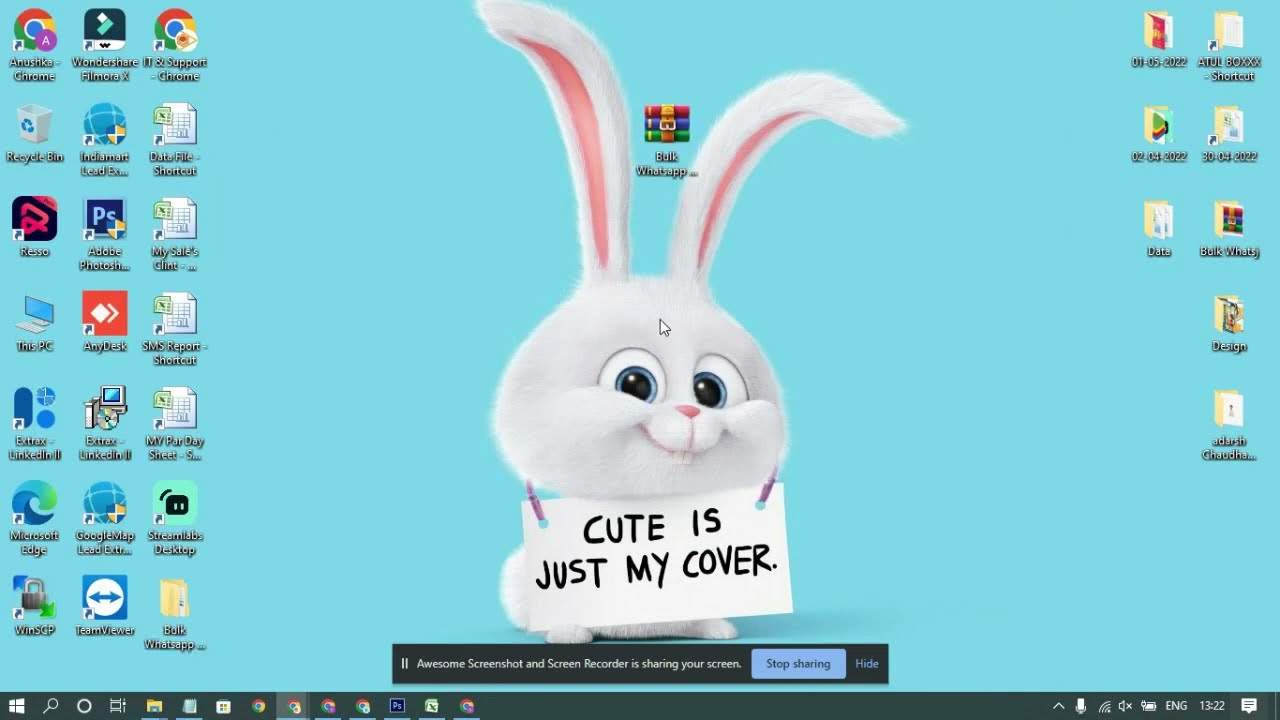The width and height of the screenshot is (1280, 720).
Task: Open the Action Center notifications icon
Action: [x=1249, y=706]
